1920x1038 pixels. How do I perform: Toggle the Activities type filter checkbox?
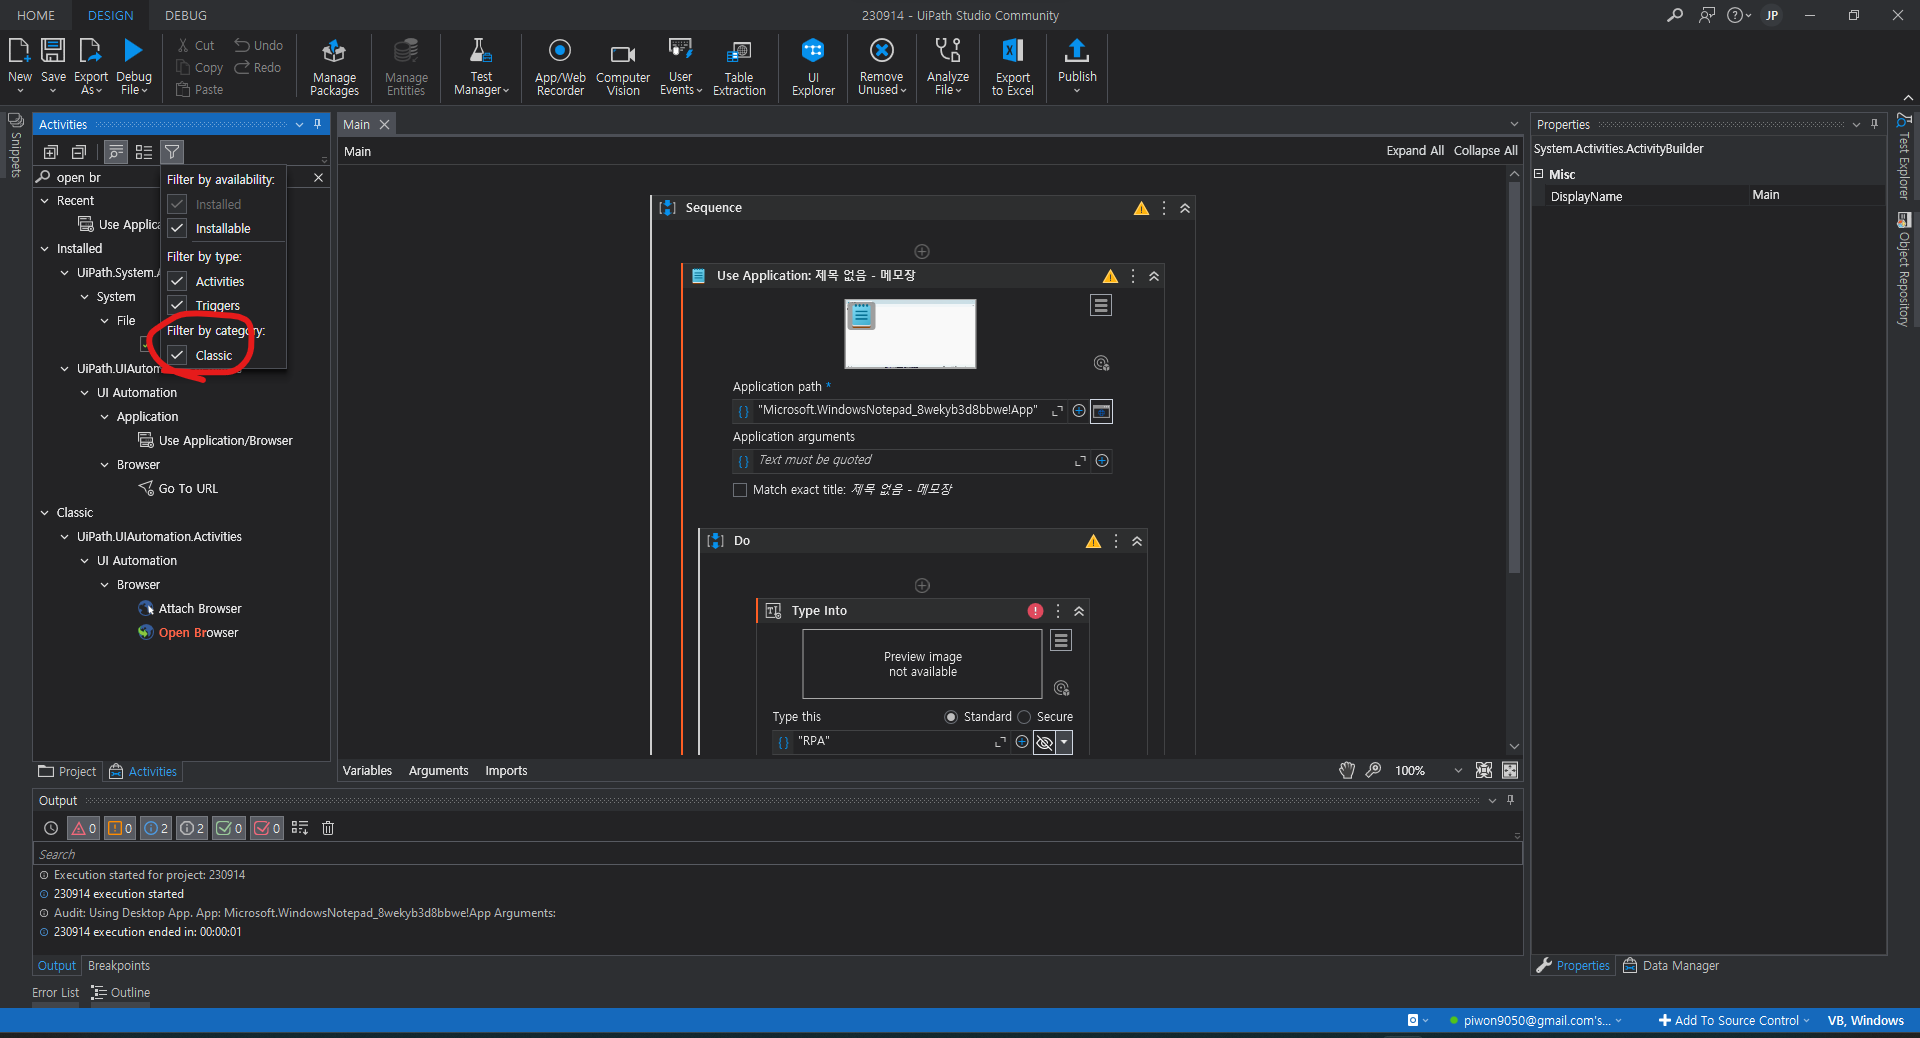tap(177, 281)
